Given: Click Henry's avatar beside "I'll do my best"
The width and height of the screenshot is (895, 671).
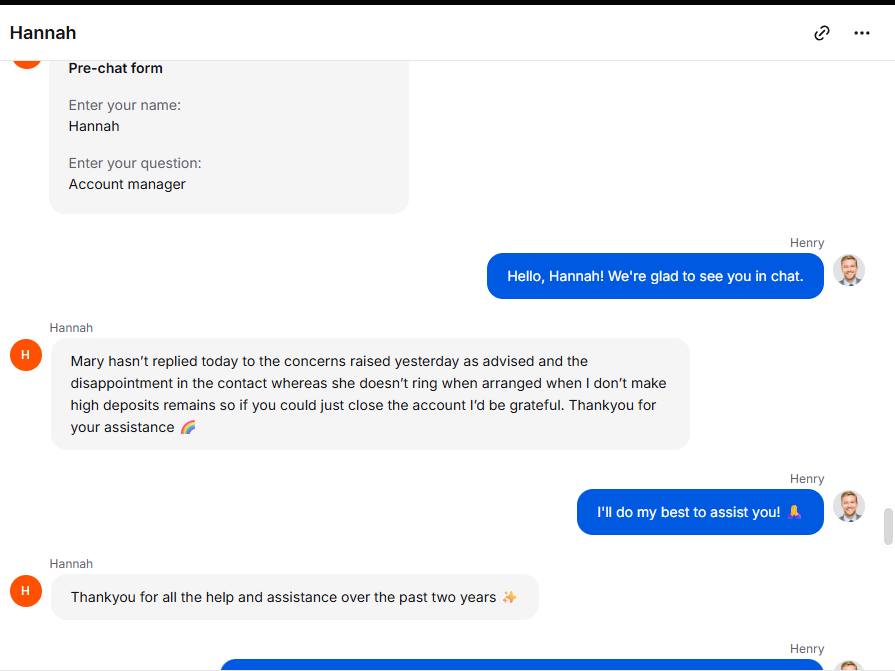Looking at the screenshot, I should tap(849, 506).
